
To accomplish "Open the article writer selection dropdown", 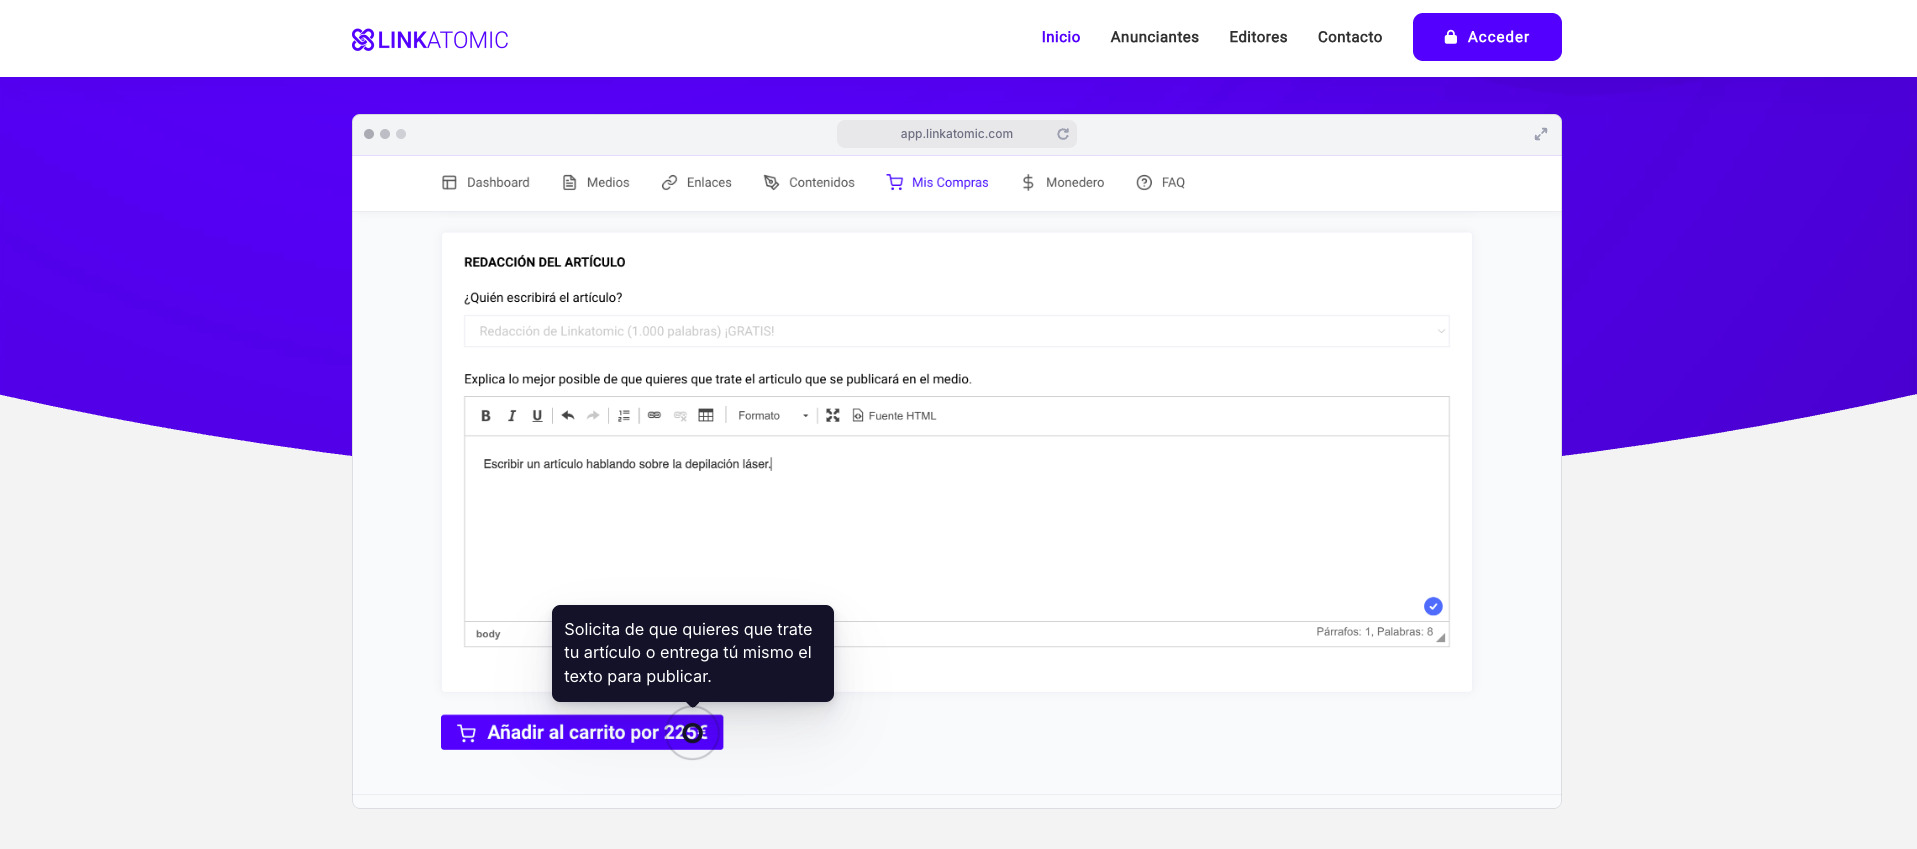I will point(956,331).
